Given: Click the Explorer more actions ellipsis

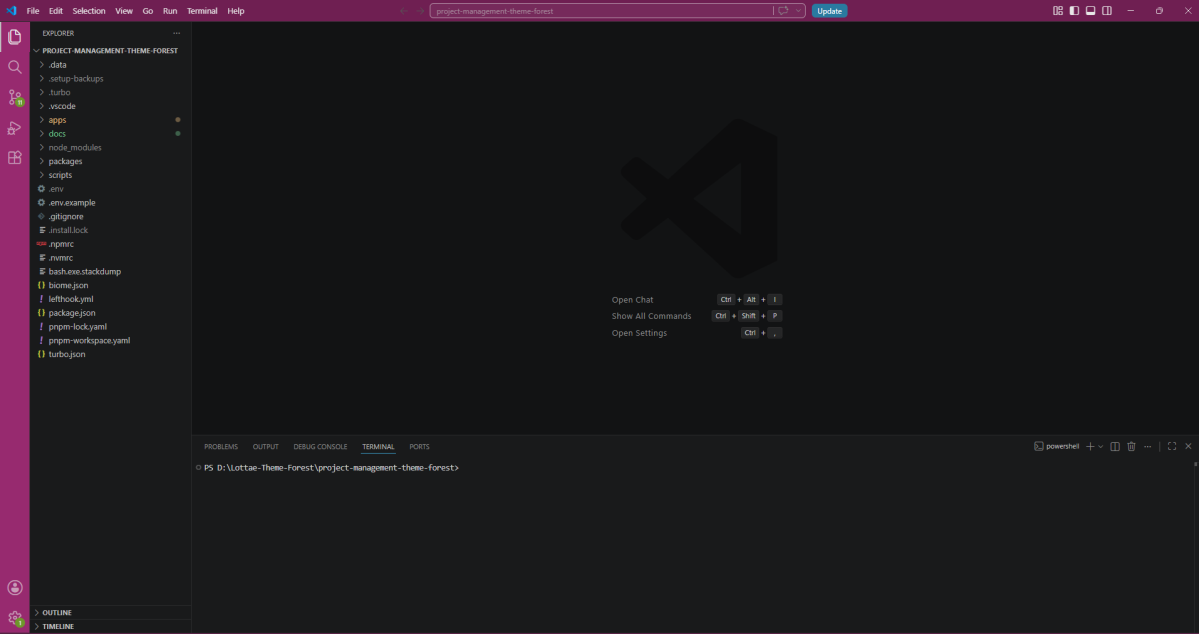Looking at the screenshot, I should pyautogui.click(x=177, y=34).
